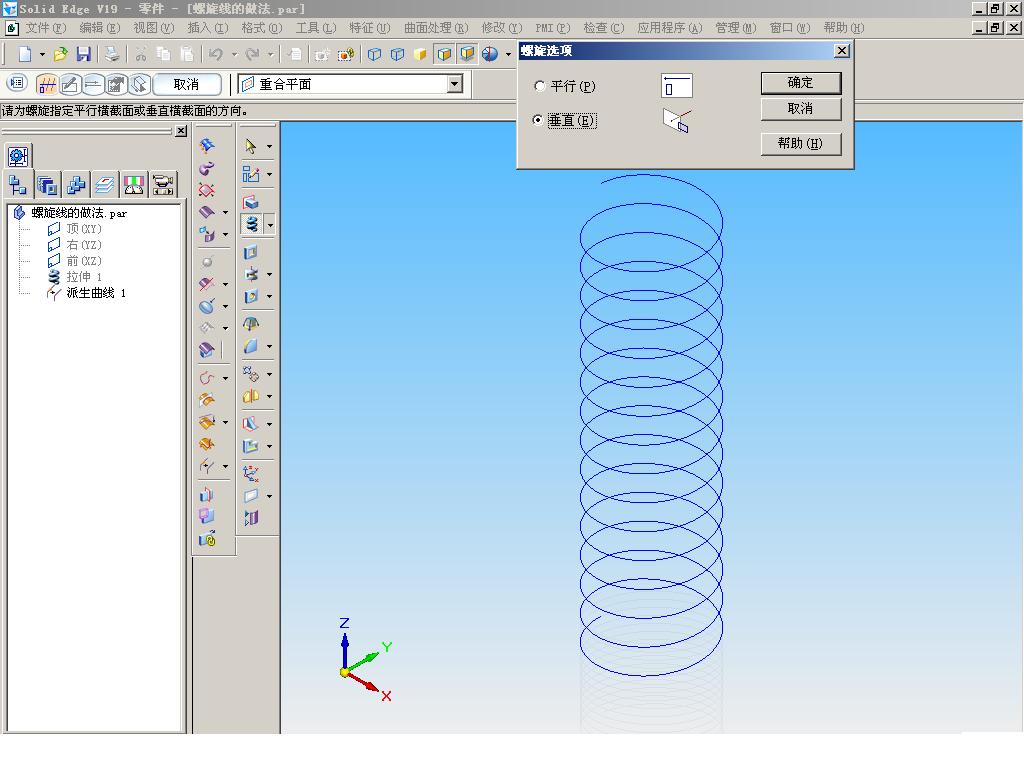This screenshot has height=768, width=1024.
Task: Open the Select tool dropdown arrow
Action: coord(269,146)
